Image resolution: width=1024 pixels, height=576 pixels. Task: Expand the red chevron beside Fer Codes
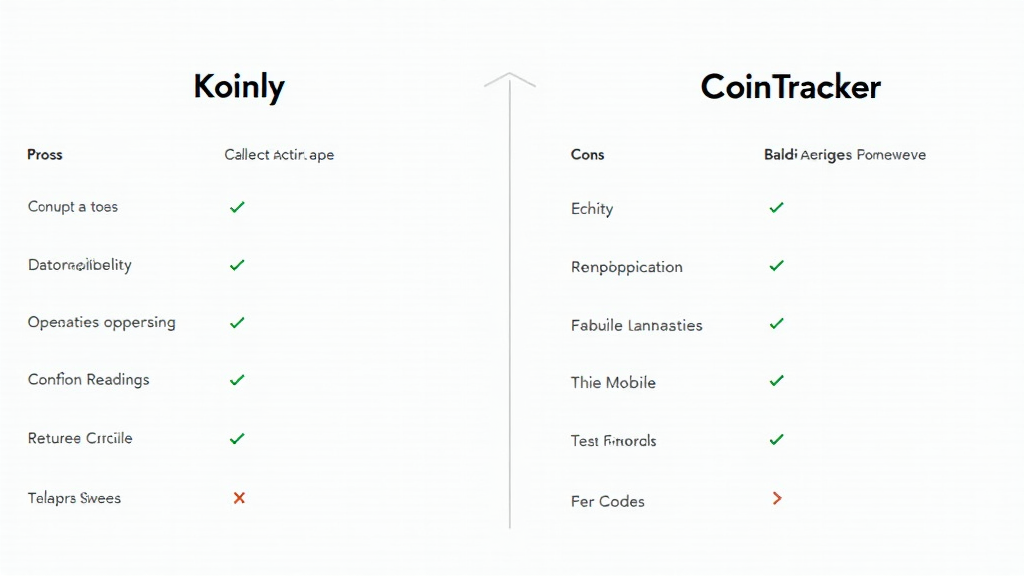777,498
